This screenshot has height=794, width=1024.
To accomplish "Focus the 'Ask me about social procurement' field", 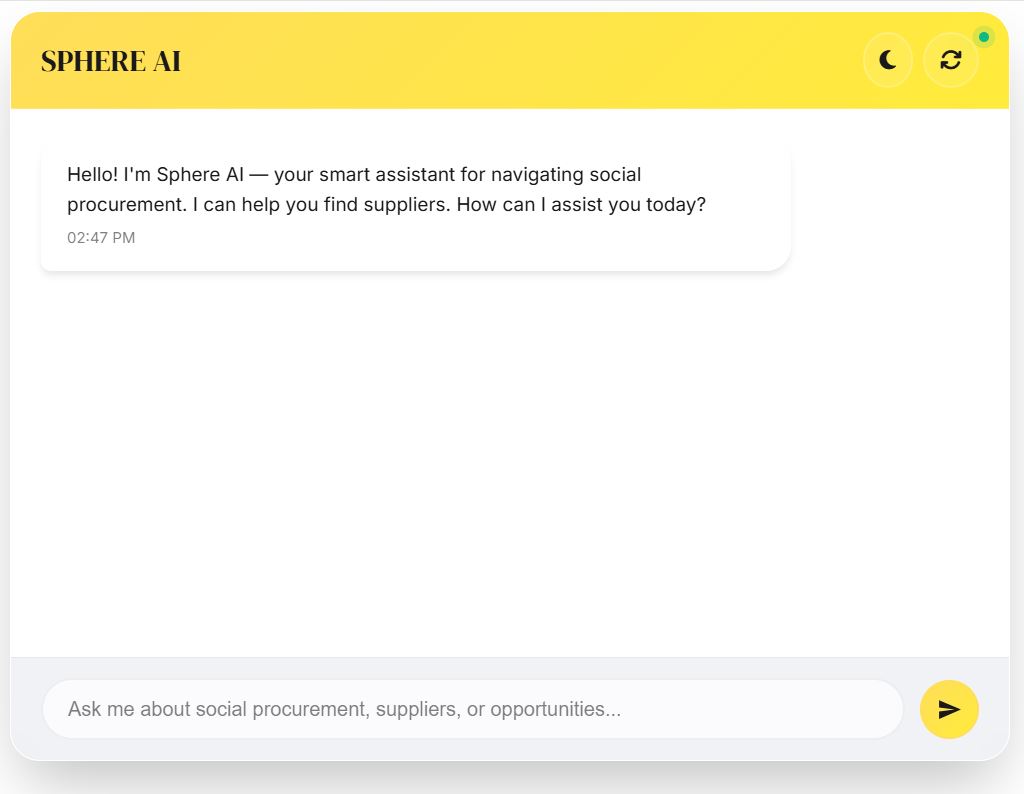I will tap(472, 709).
